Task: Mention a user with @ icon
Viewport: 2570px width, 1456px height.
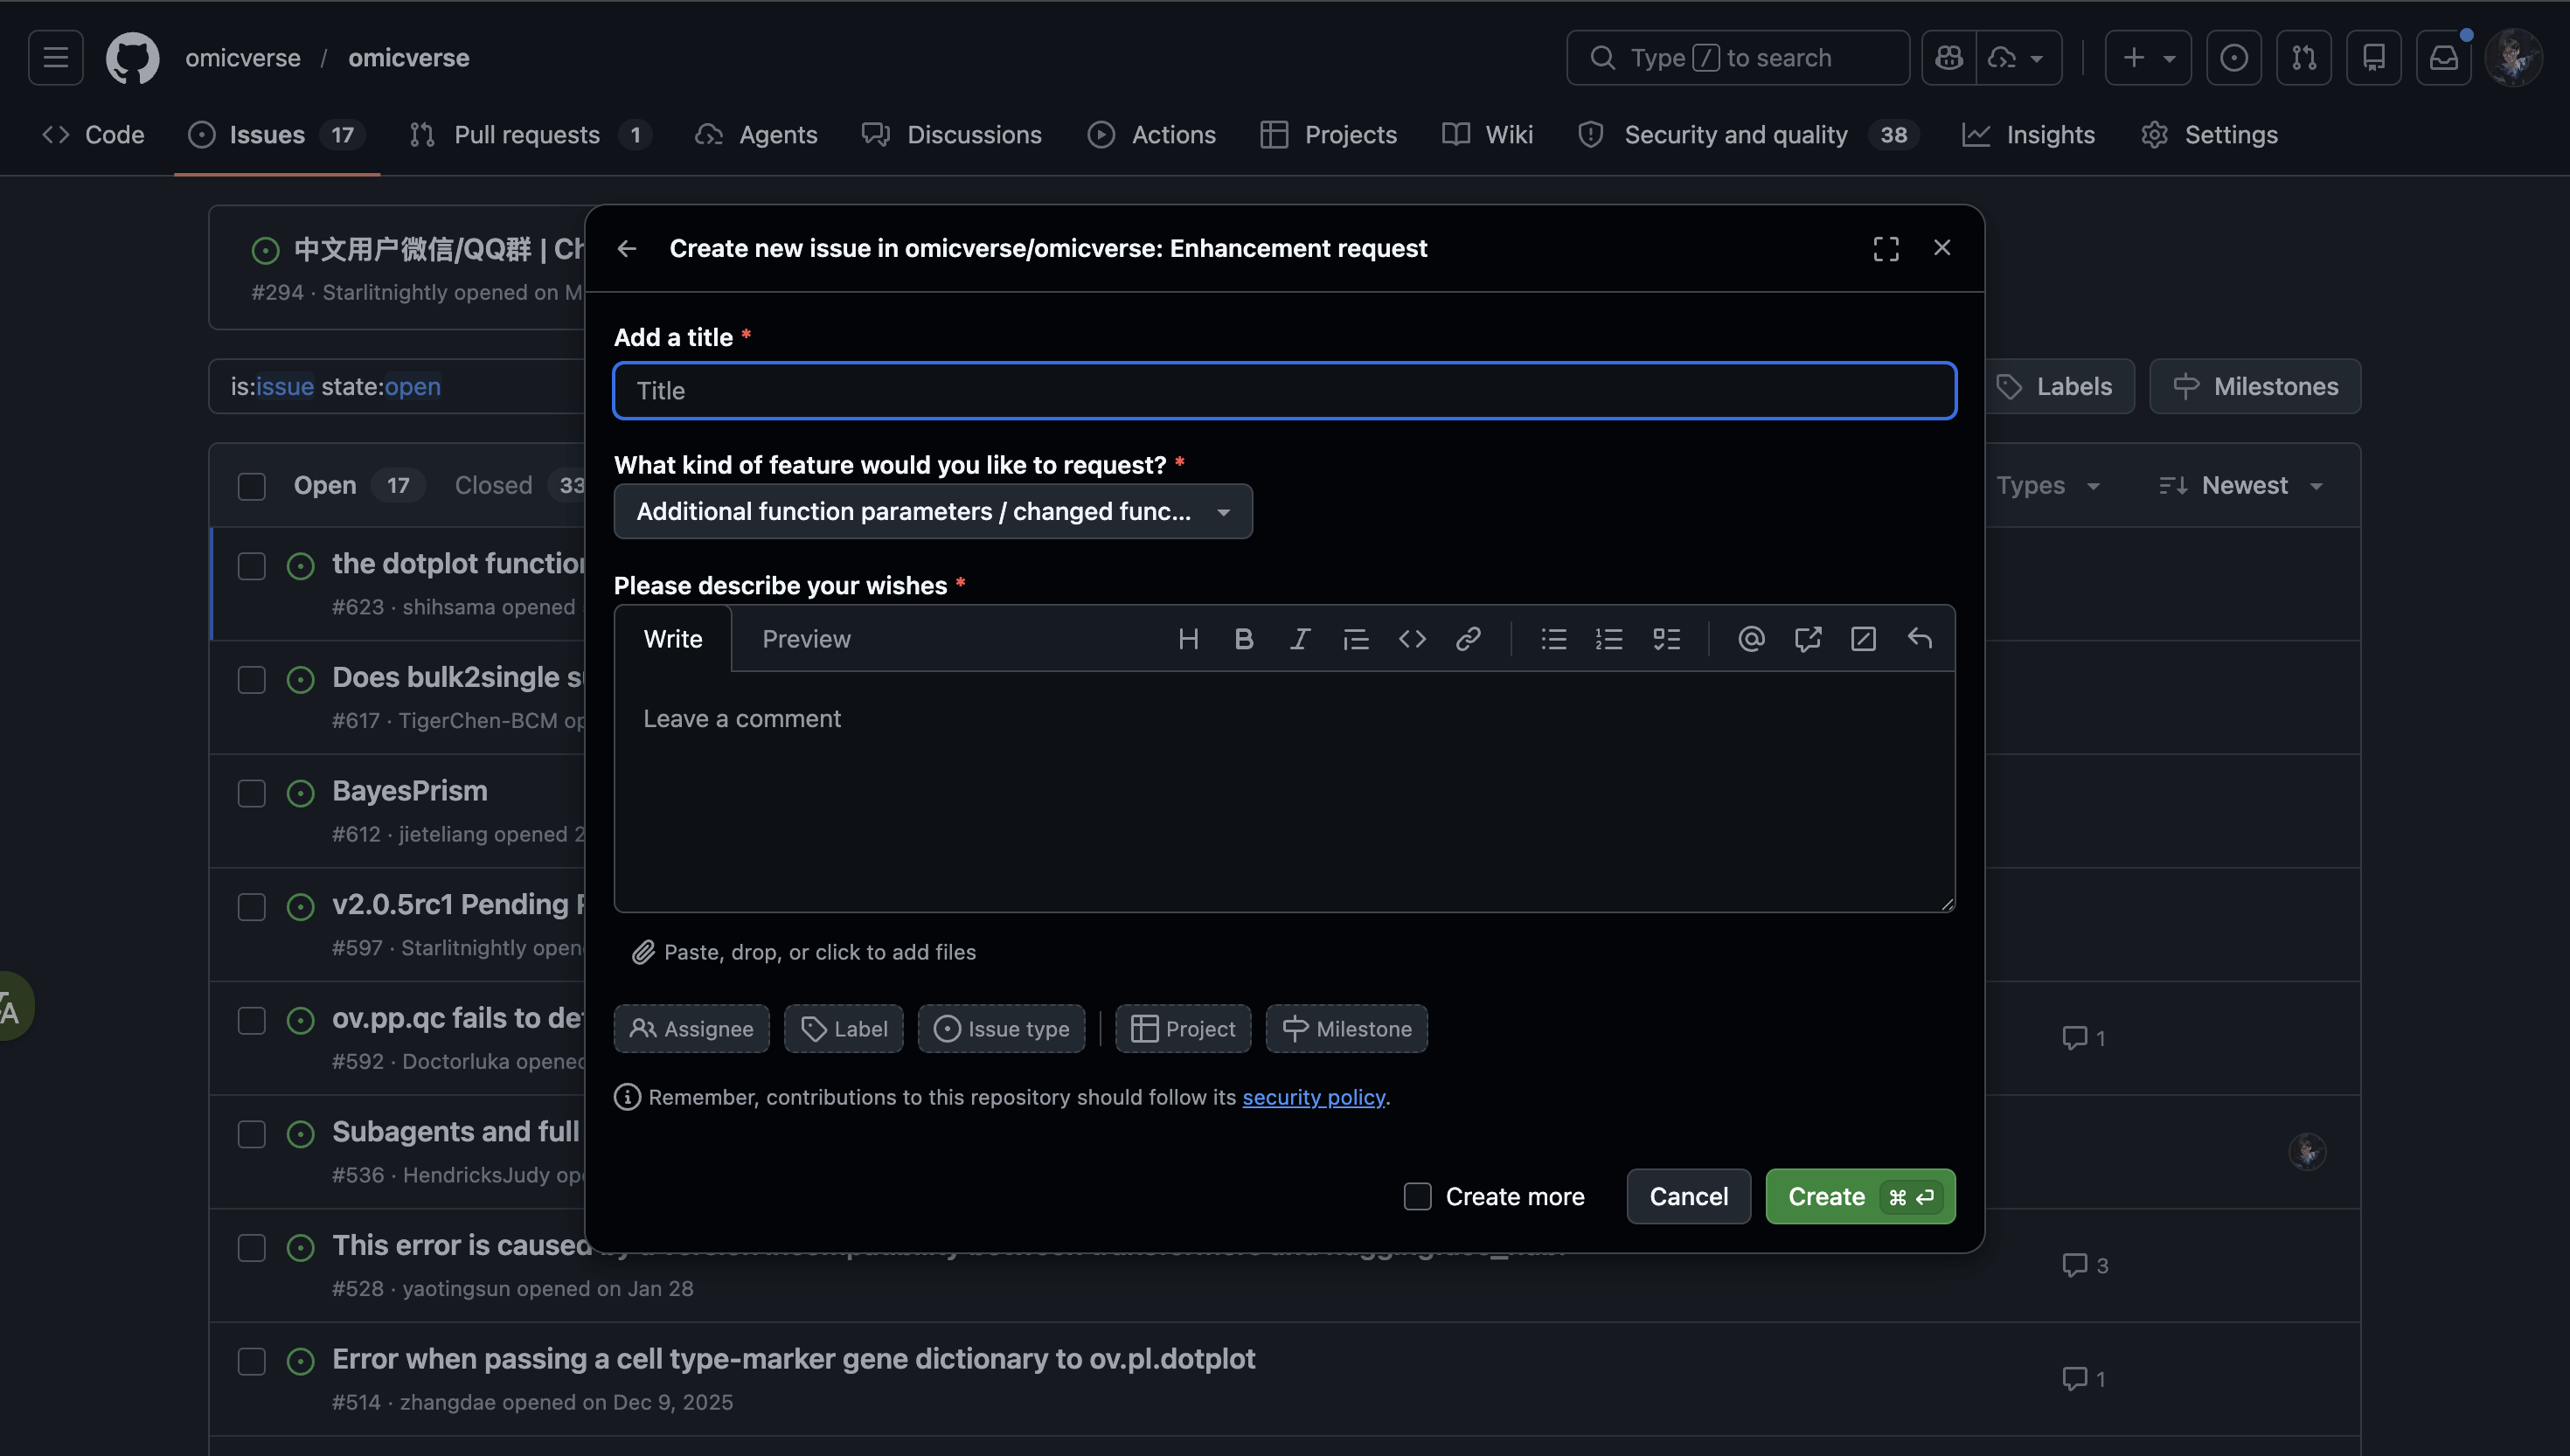Action: click(1751, 639)
